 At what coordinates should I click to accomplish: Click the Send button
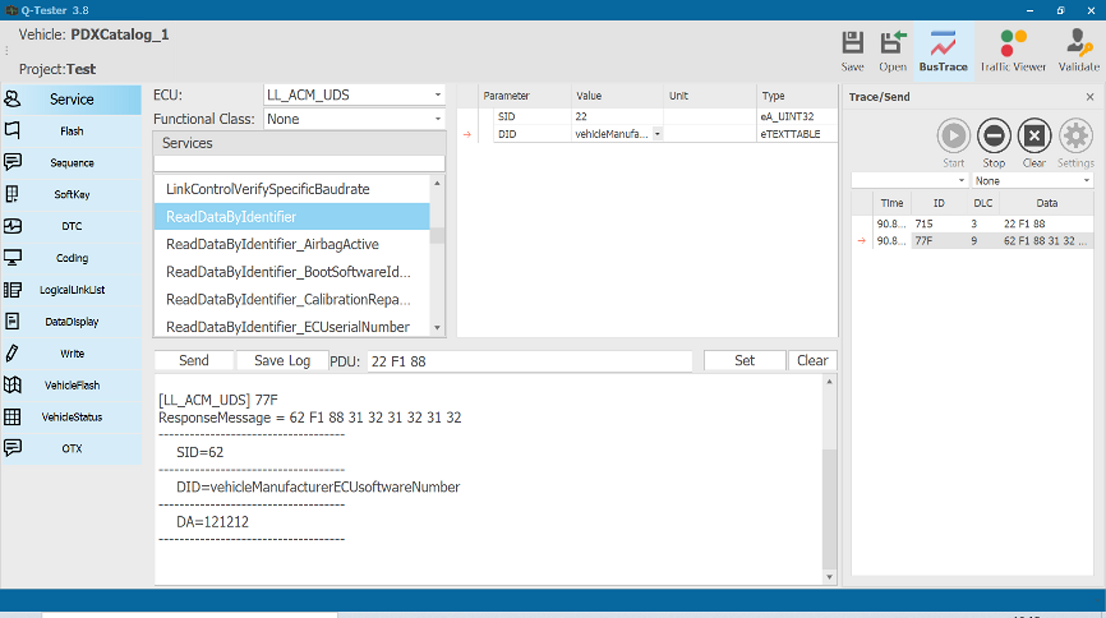point(193,360)
